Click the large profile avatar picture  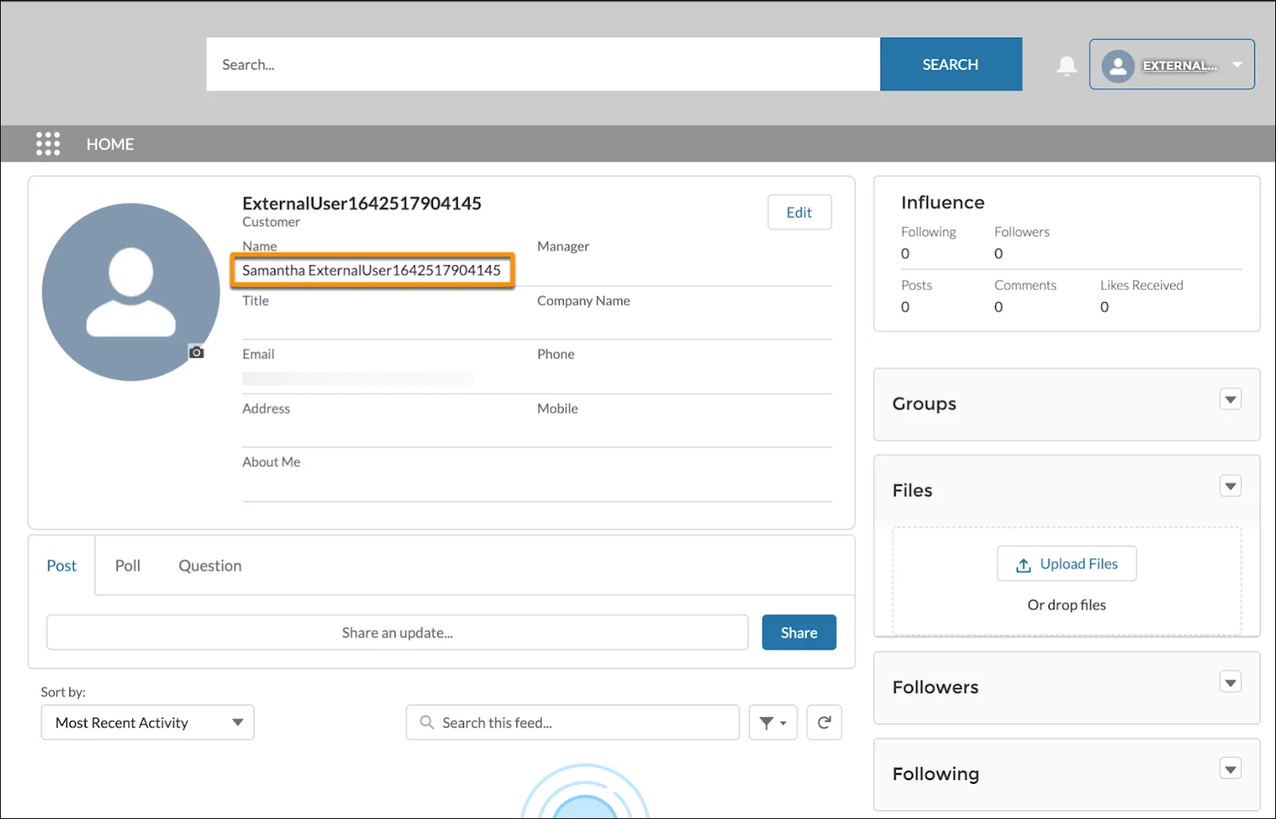[131, 292]
